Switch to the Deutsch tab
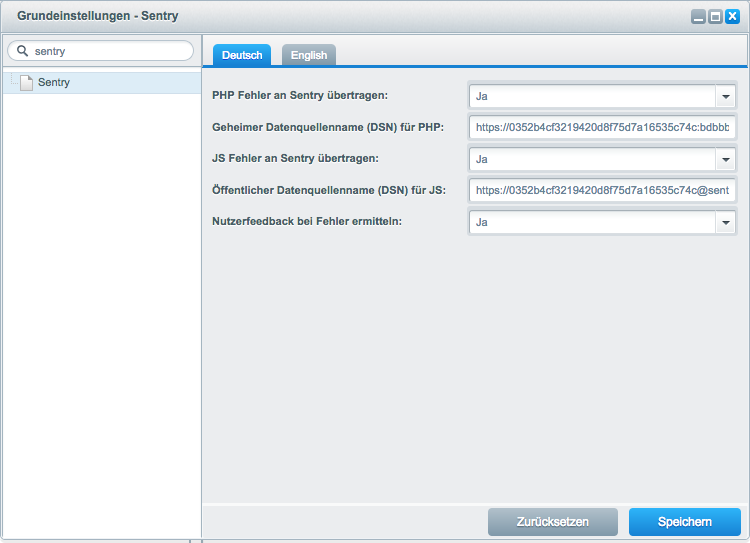 (242, 55)
